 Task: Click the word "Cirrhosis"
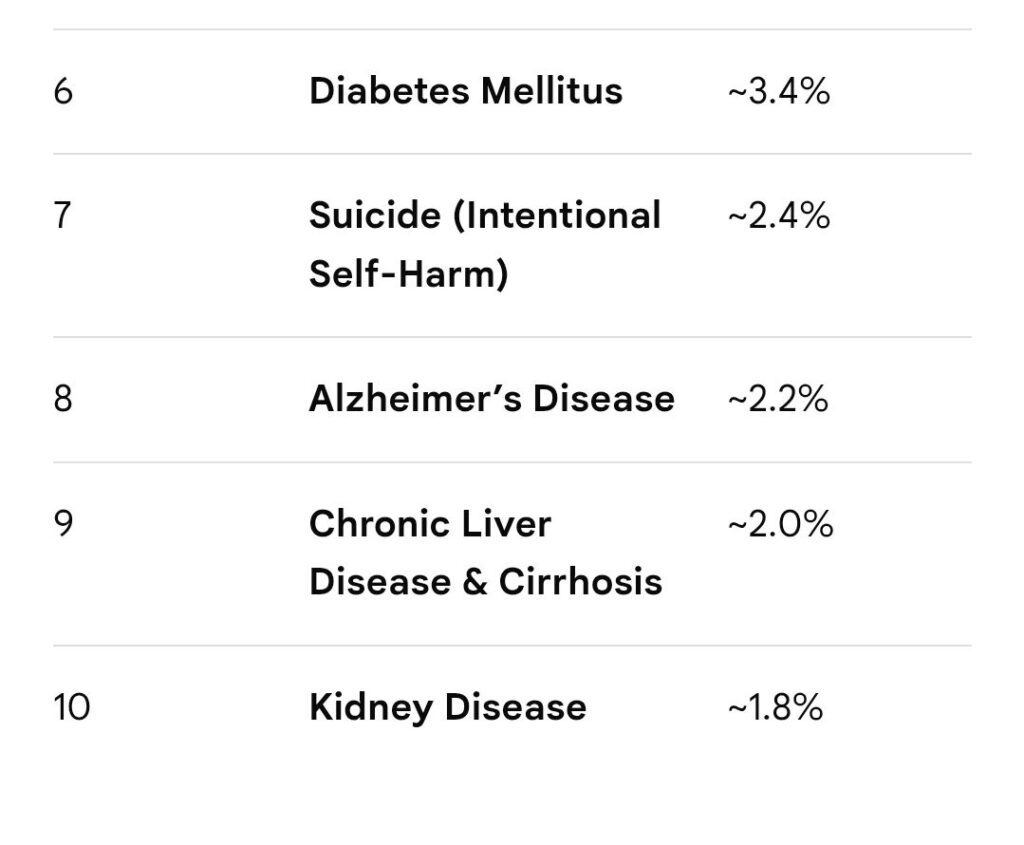(x=580, y=582)
